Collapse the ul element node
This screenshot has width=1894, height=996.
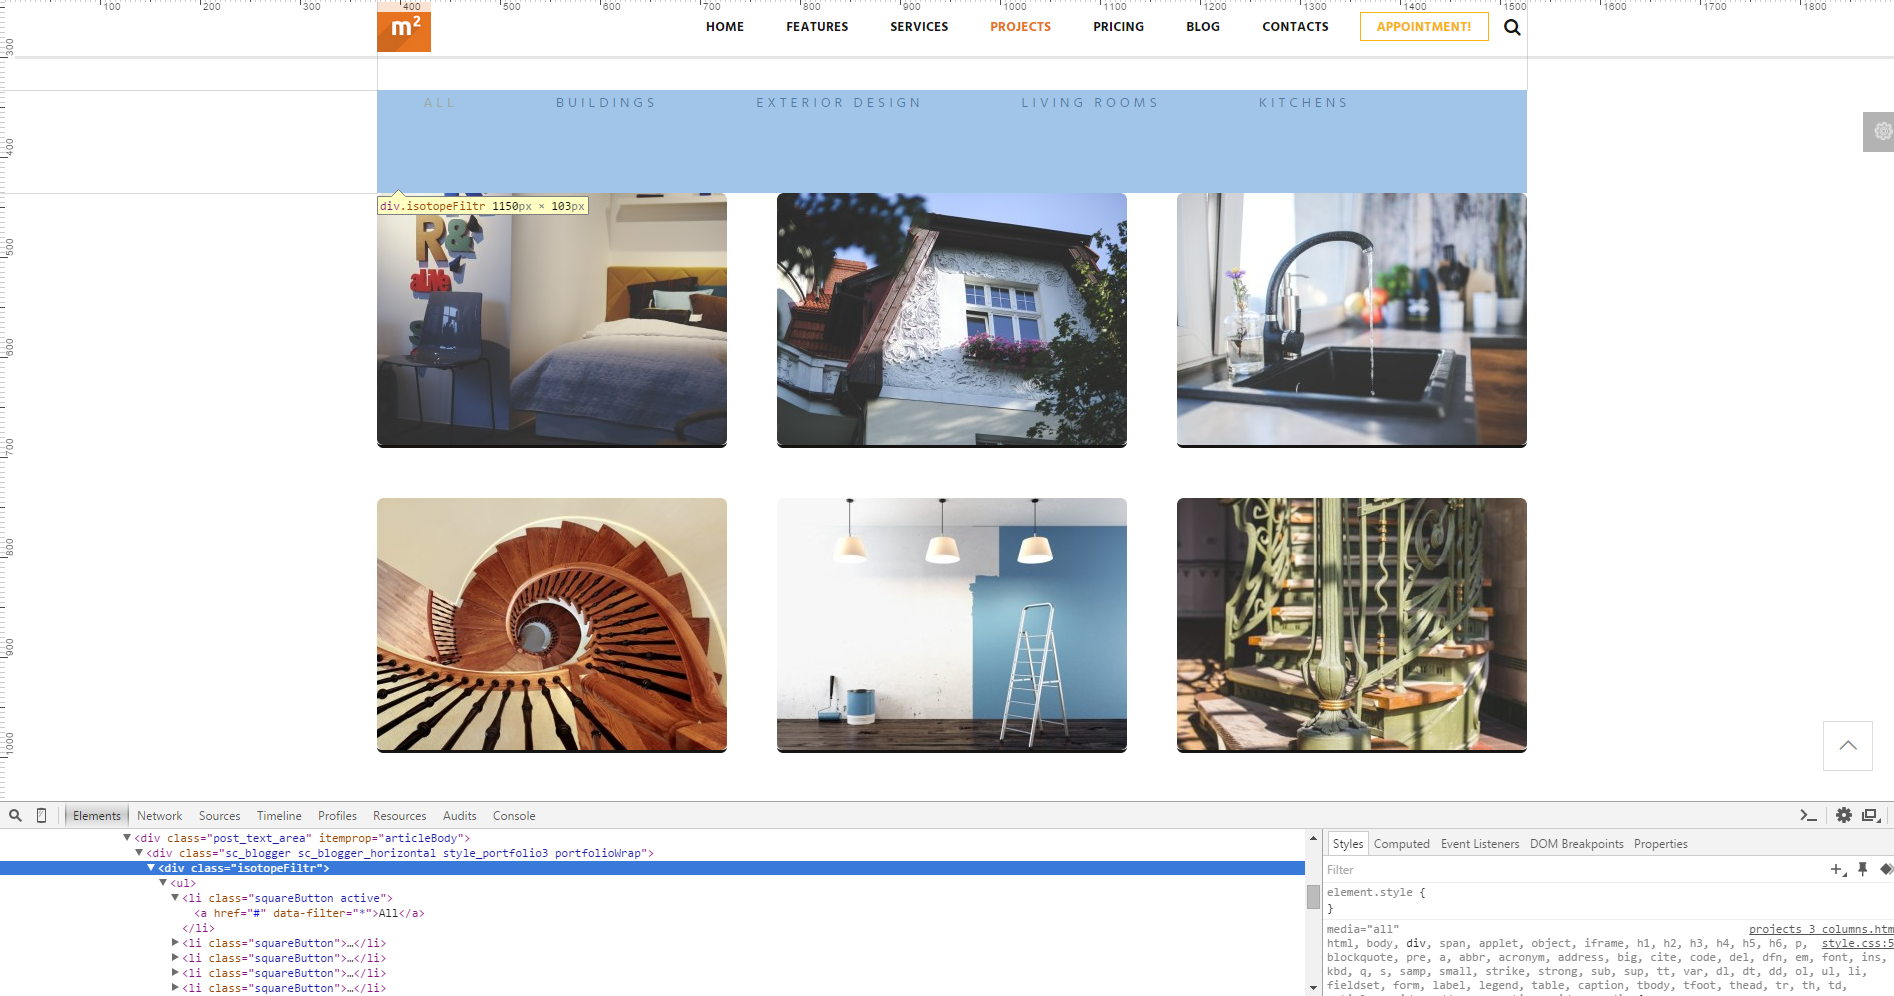[163, 883]
